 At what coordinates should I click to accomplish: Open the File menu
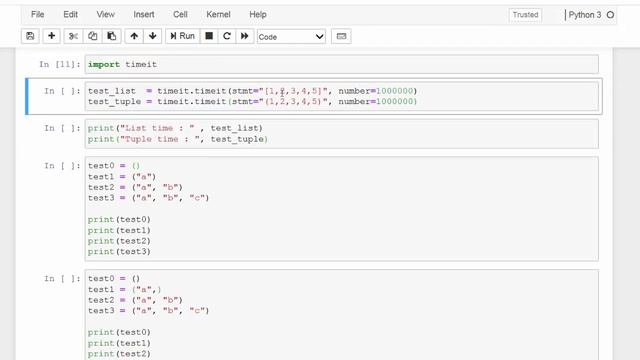pos(38,15)
